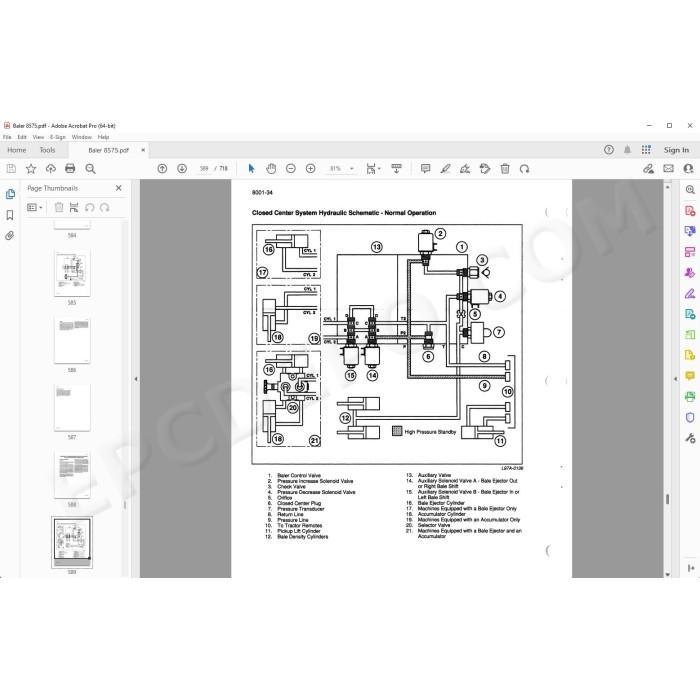
Task: Go to next page arrow
Action: point(182,169)
